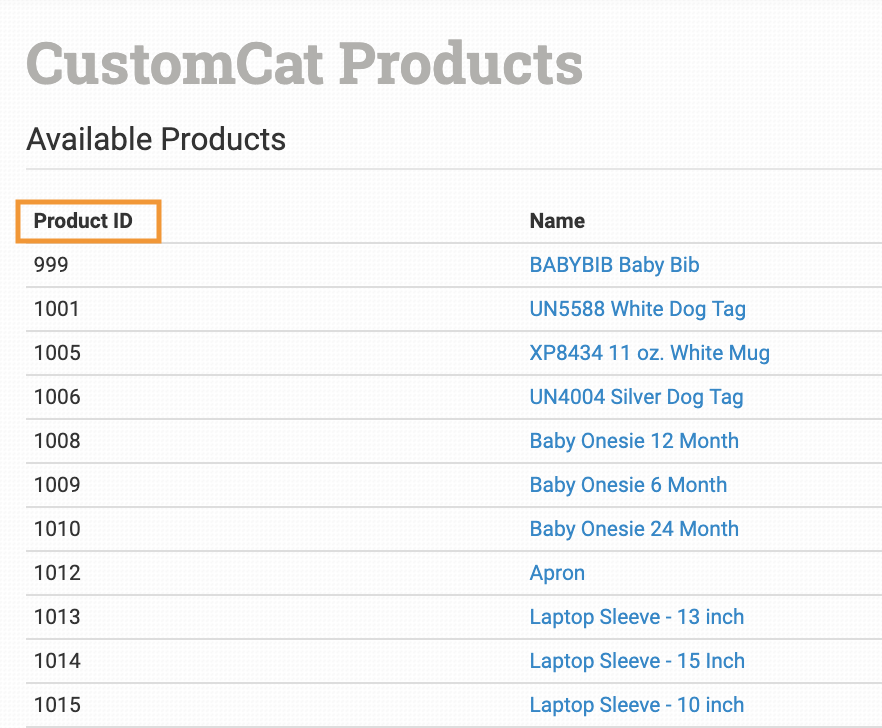Select the product ID 1001 cell
The image size is (882, 728).
click(56, 309)
